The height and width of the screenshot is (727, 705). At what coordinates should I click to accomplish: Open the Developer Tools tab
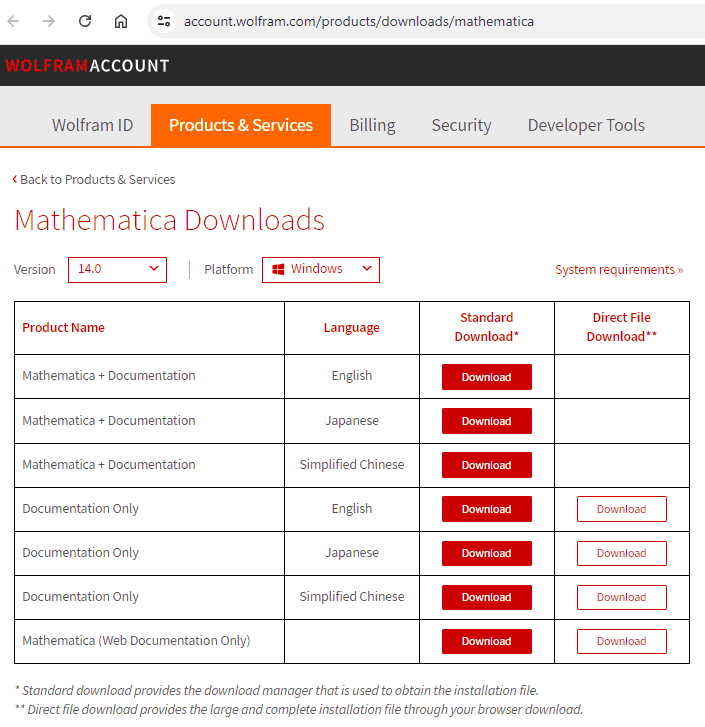coord(586,125)
